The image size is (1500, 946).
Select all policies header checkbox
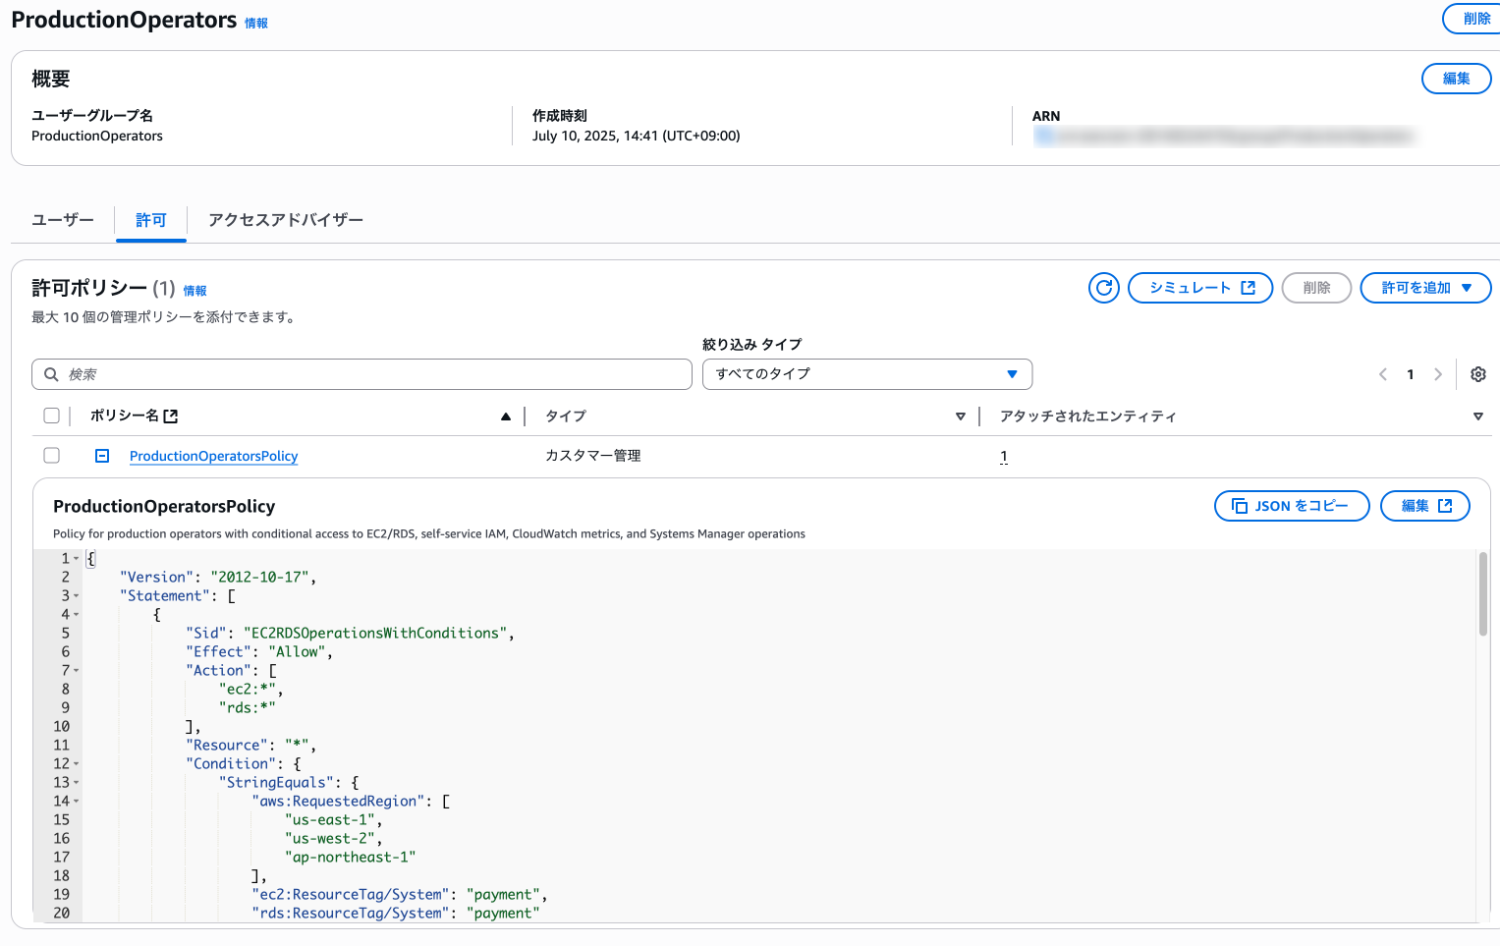pos(52,416)
